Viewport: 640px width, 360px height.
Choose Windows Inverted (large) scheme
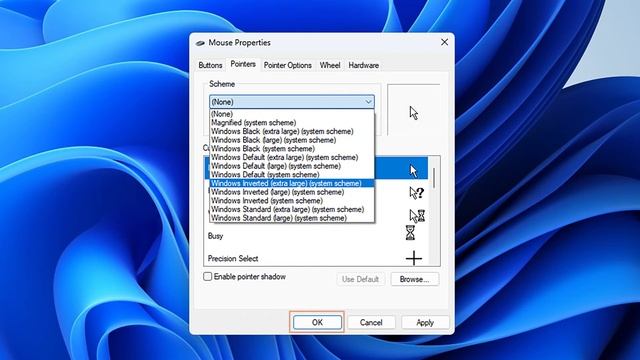[x=292, y=192]
